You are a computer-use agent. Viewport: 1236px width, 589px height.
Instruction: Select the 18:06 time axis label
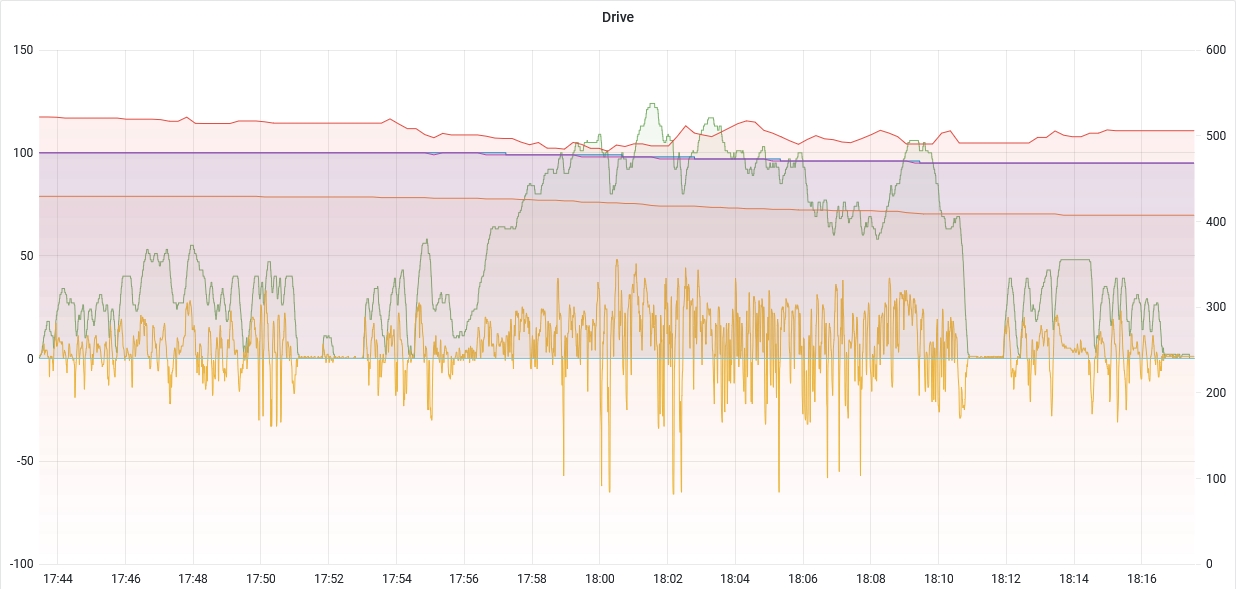[803, 579]
